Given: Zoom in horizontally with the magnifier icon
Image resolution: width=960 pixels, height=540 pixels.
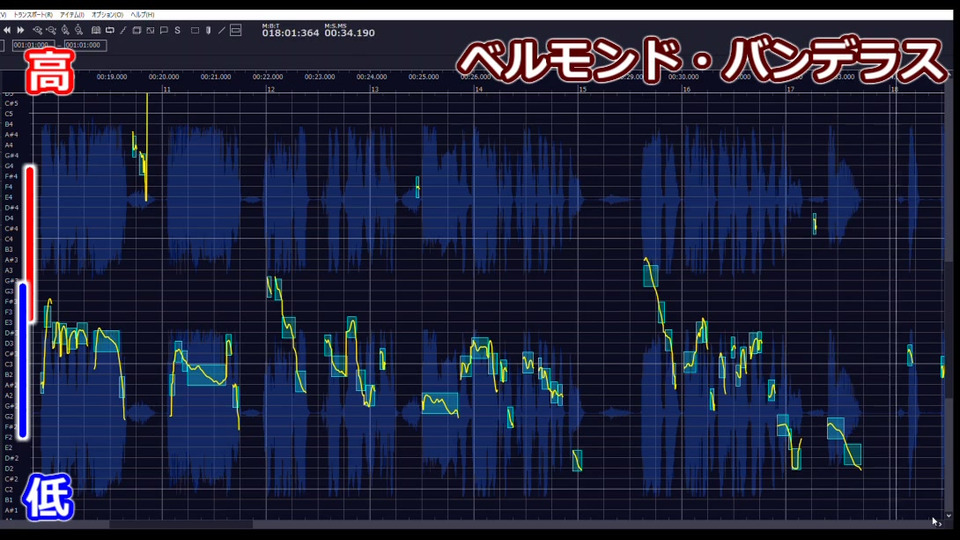Looking at the screenshot, I should [38, 31].
